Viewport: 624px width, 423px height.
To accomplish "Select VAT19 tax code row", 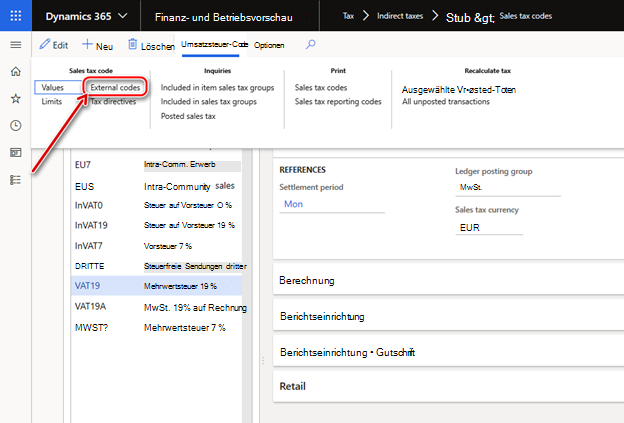I will (157, 286).
